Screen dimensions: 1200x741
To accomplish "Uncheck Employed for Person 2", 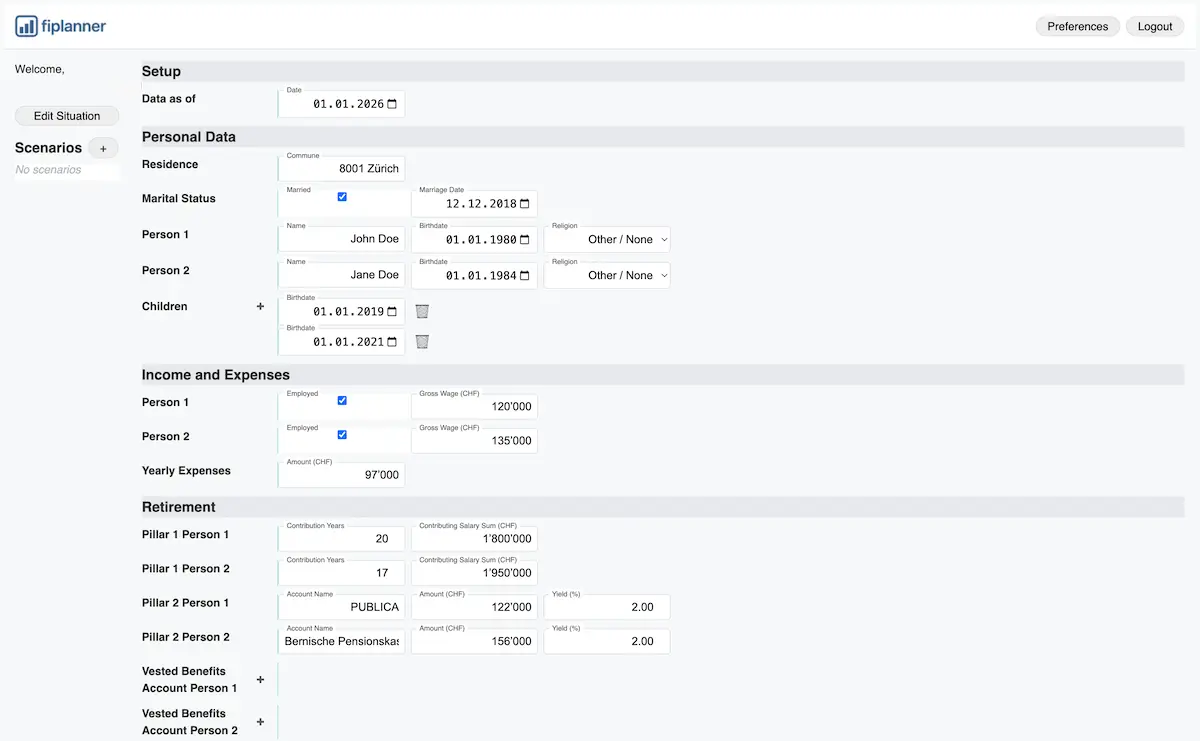I will [x=342, y=434].
